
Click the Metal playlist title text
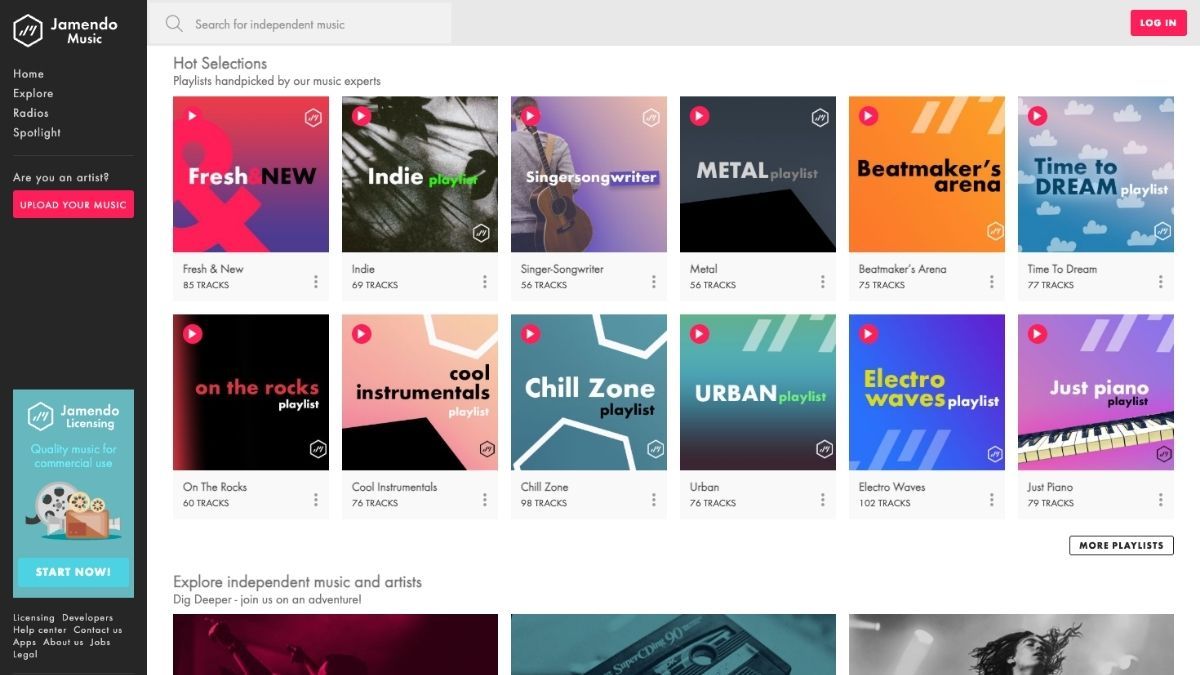tap(704, 269)
